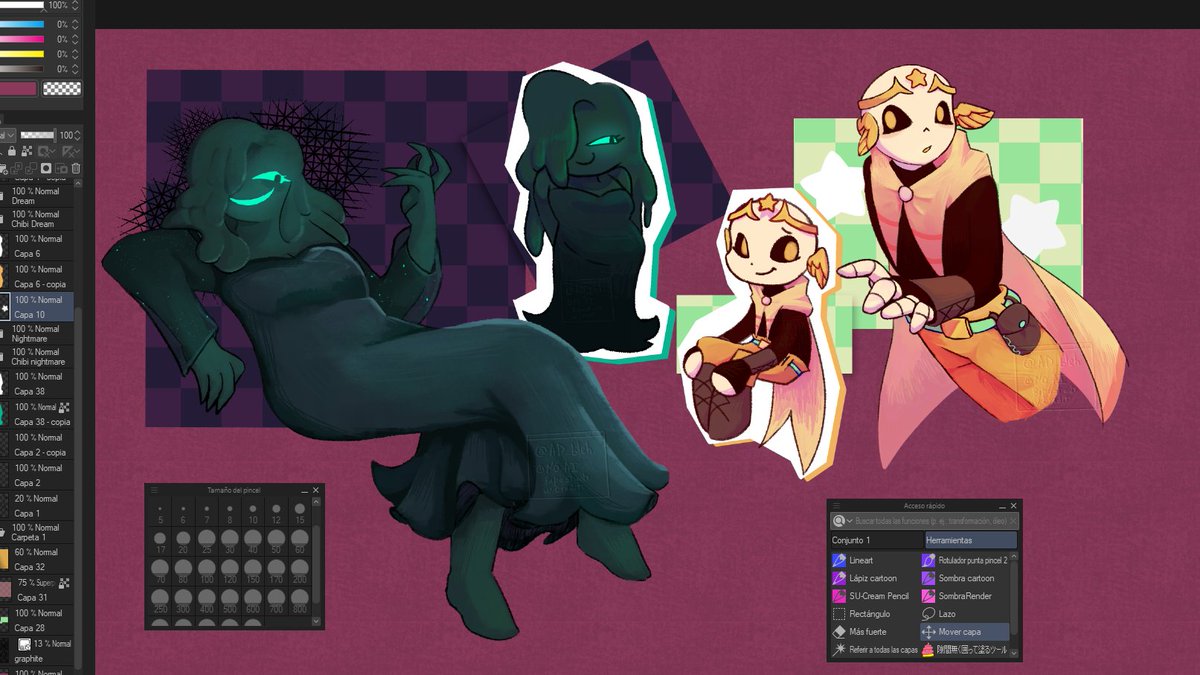Choose the Sombra cartoon brush
1200x675 pixels.
click(964, 578)
